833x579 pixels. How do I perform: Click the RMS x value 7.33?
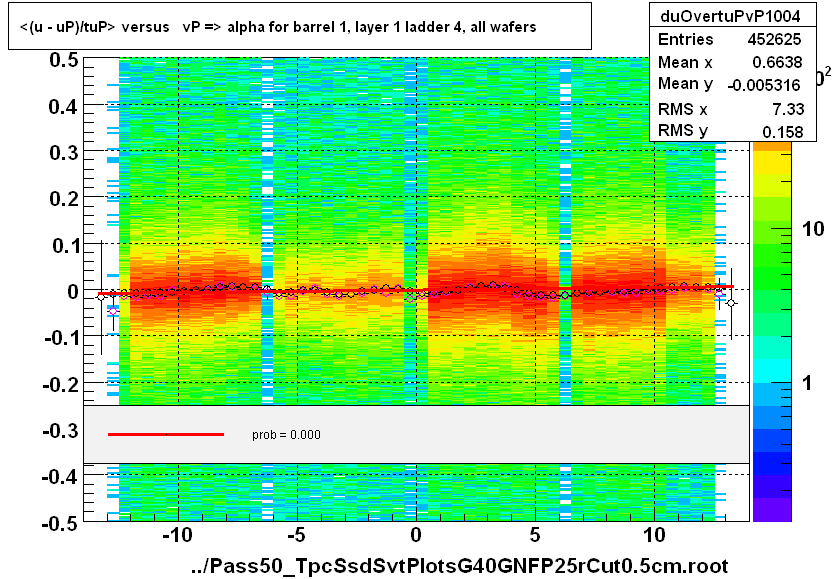[x=788, y=109]
